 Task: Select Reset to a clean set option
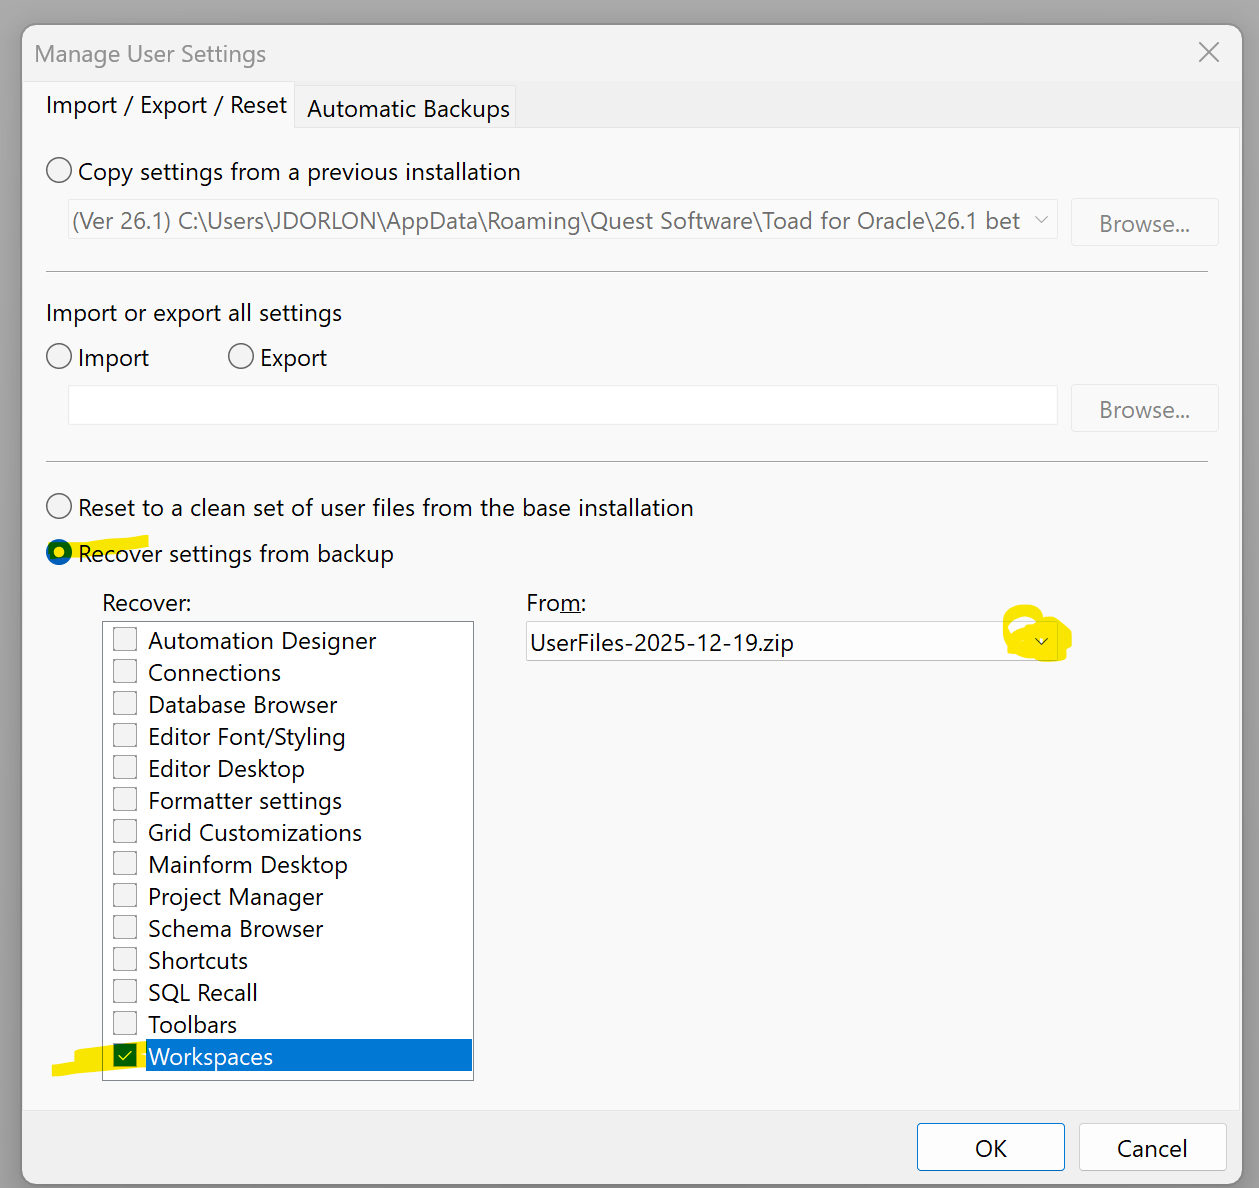click(x=59, y=507)
